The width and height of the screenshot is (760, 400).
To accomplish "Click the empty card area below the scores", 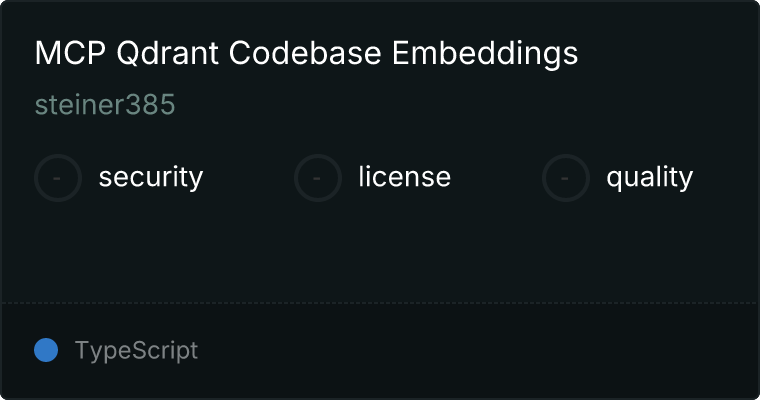I will pyautogui.click(x=380, y=252).
